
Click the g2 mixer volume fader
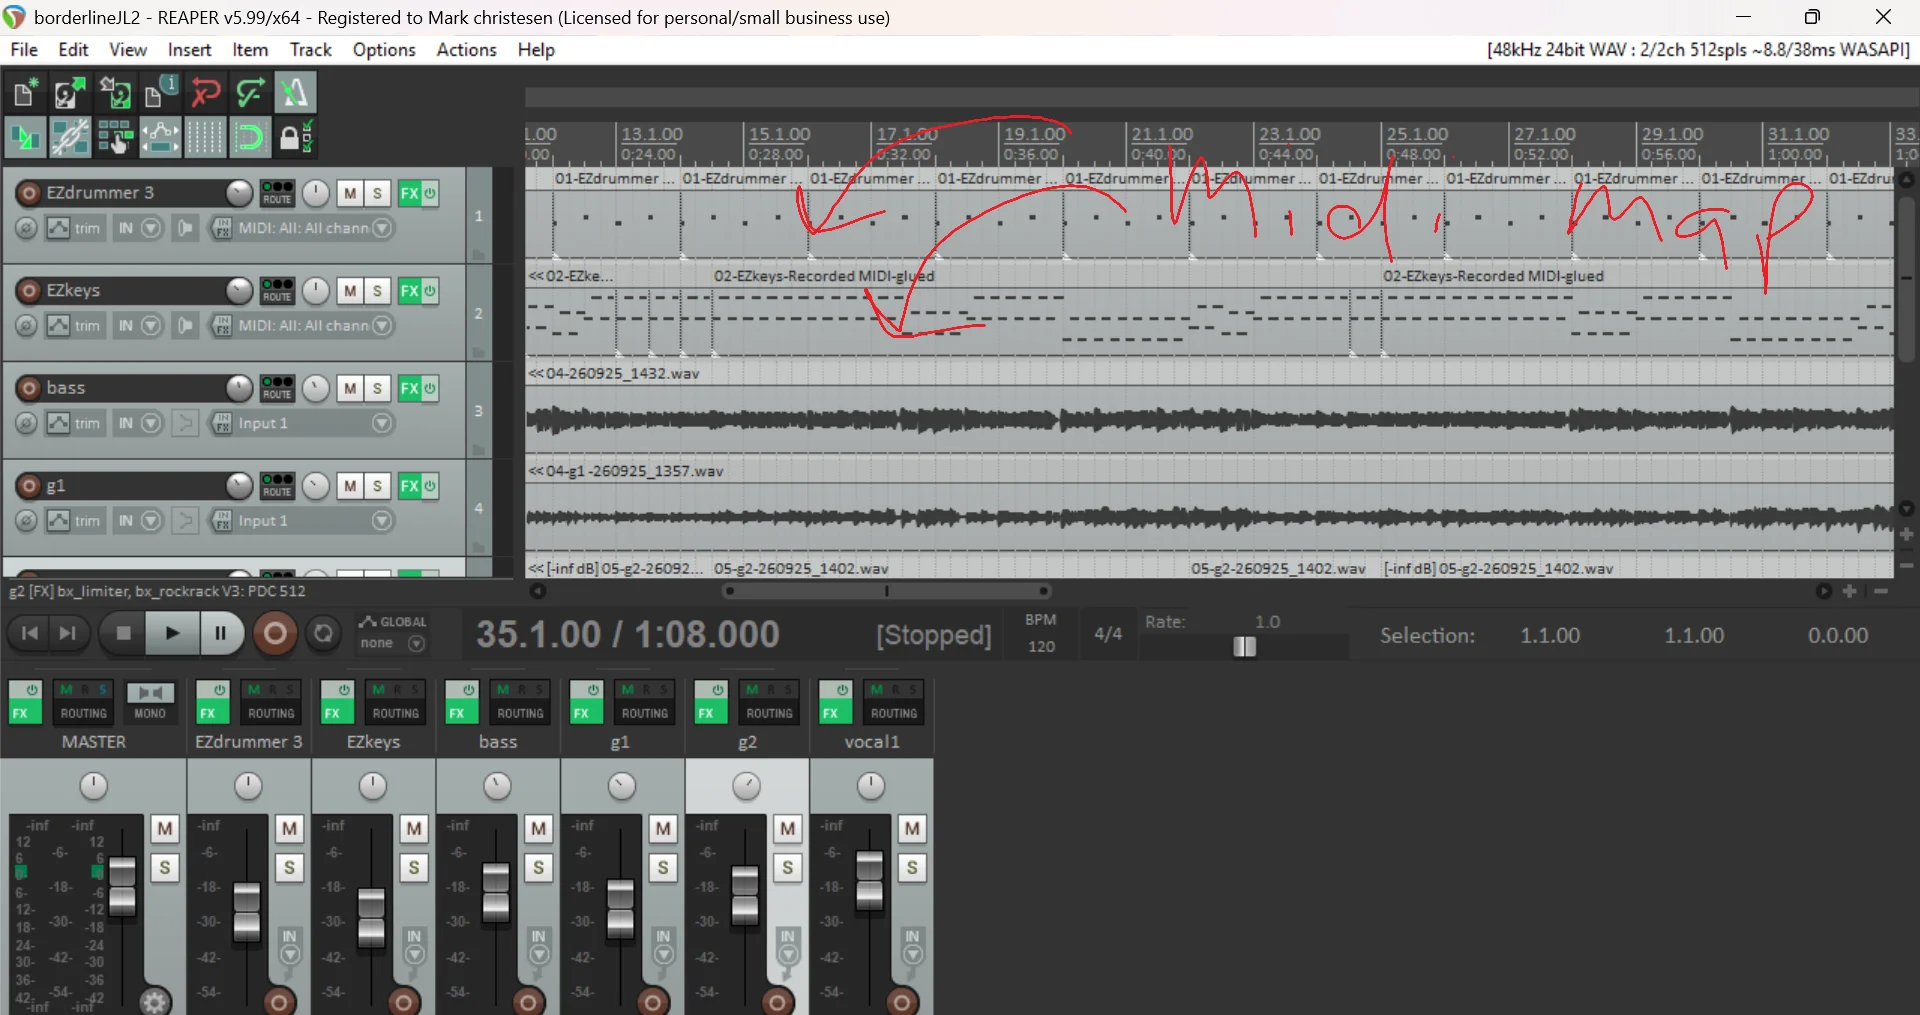click(745, 894)
